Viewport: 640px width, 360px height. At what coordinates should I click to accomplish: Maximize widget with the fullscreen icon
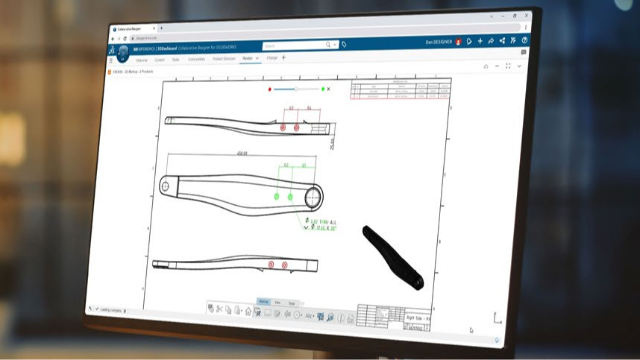coord(508,66)
